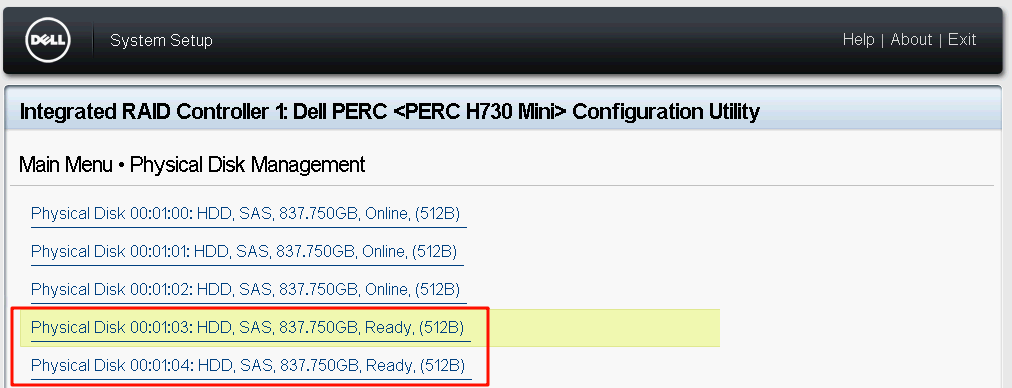1012x388 pixels.
Task: Click the Physical Disk Management breadcrumb
Action: pyautogui.click(x=247, y=165)
